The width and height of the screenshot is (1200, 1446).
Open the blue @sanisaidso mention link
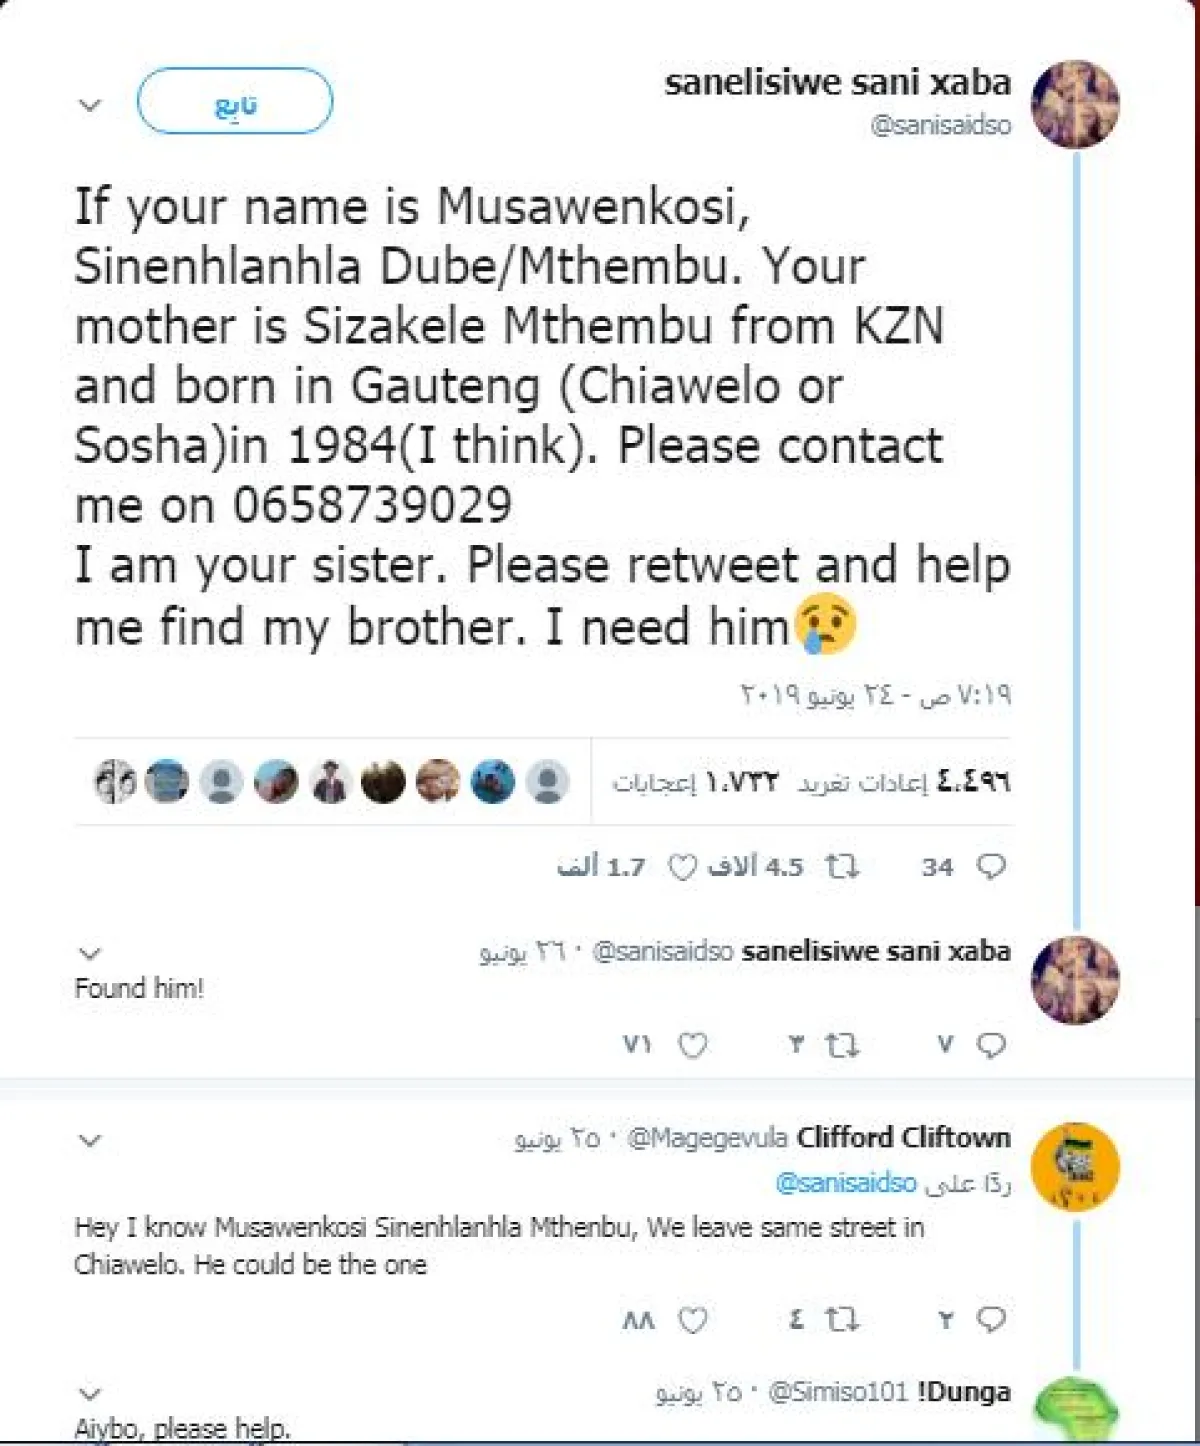point(846,1183)
